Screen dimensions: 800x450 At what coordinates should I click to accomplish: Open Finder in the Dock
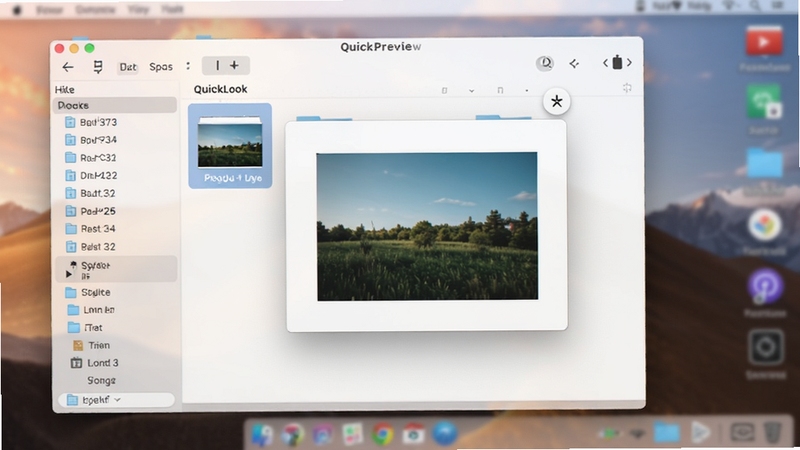[x=262, y=434]
